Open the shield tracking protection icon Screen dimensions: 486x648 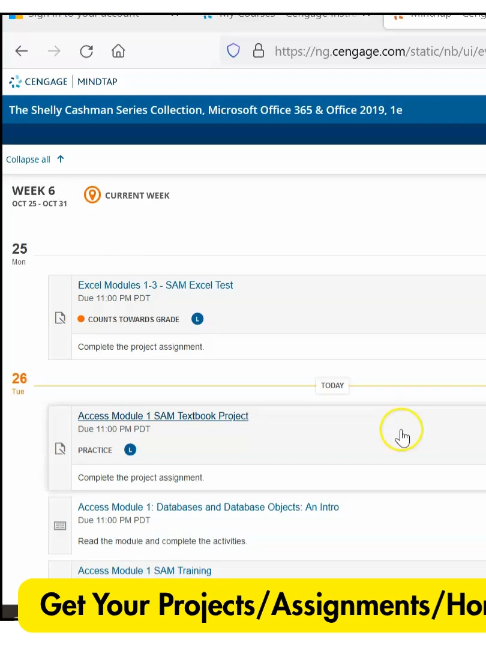pyautogui.click(x=233, y=51)
